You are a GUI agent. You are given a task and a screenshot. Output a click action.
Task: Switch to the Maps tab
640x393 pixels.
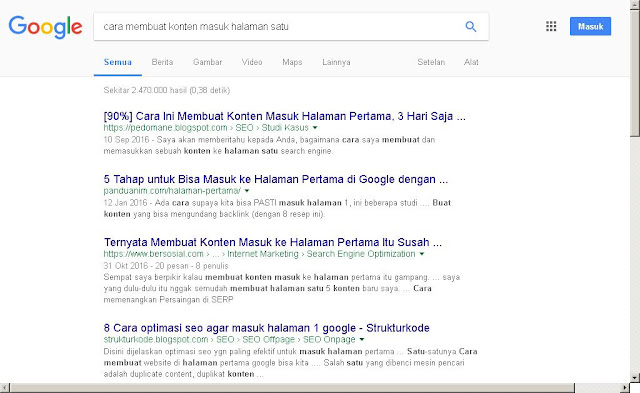coord(292,62)
